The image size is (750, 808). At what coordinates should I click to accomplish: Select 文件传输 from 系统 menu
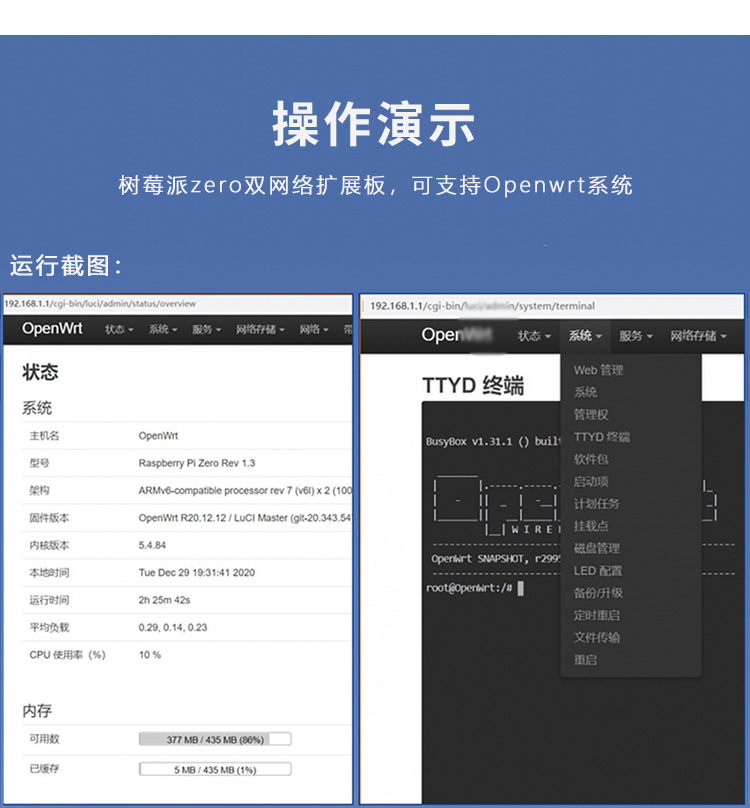[596, 637]
